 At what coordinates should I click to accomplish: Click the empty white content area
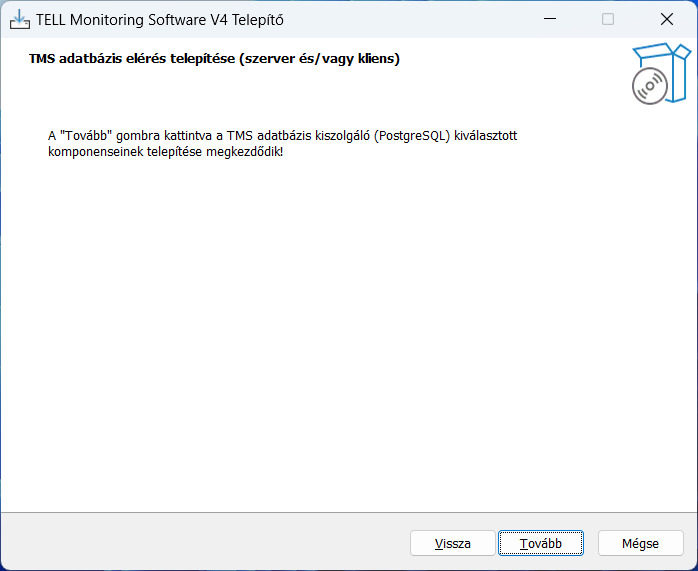(349, 334)
